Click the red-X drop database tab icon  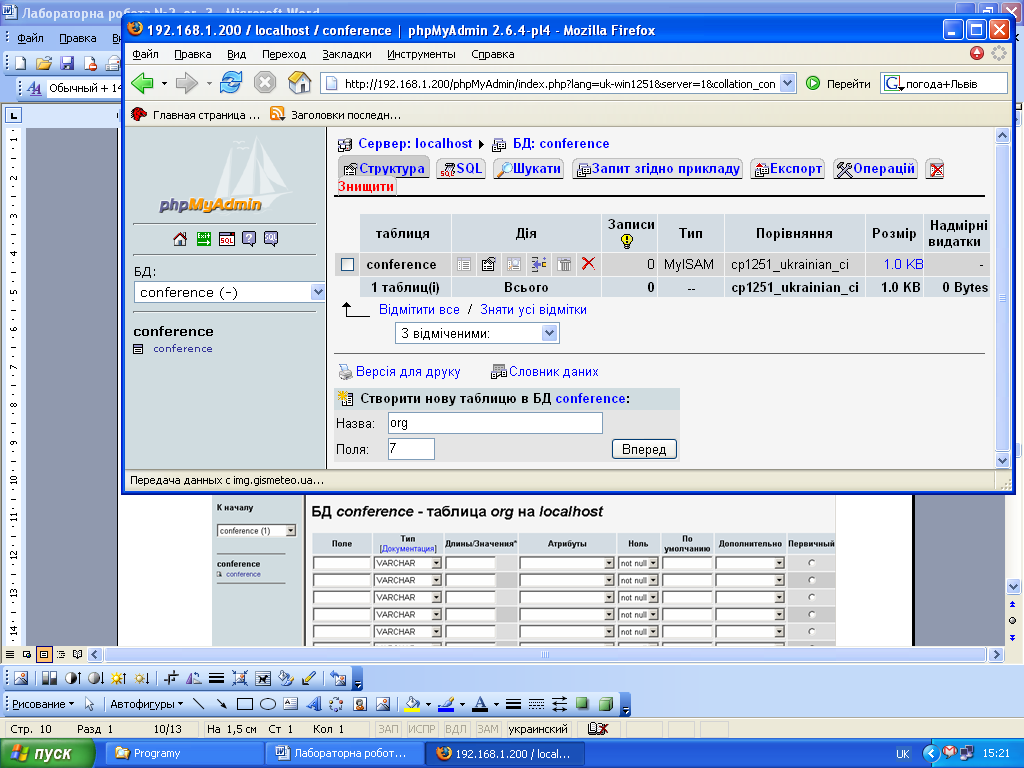pyautogui.click(x=935, y=170)
